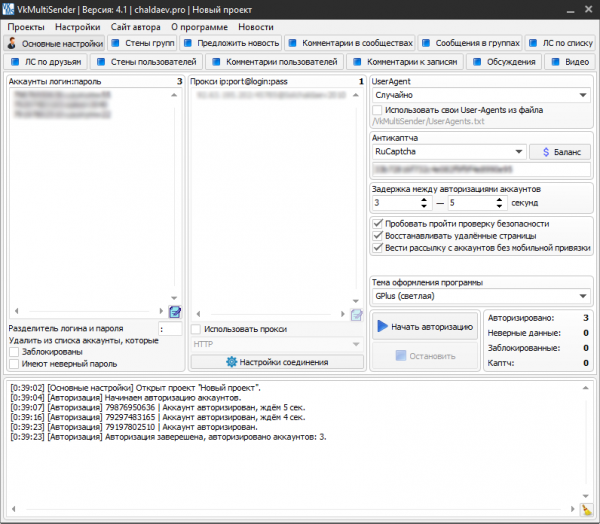This screenshot has height=524, width=600.
Task: Open О программе menu
Action: click(199, 27)
